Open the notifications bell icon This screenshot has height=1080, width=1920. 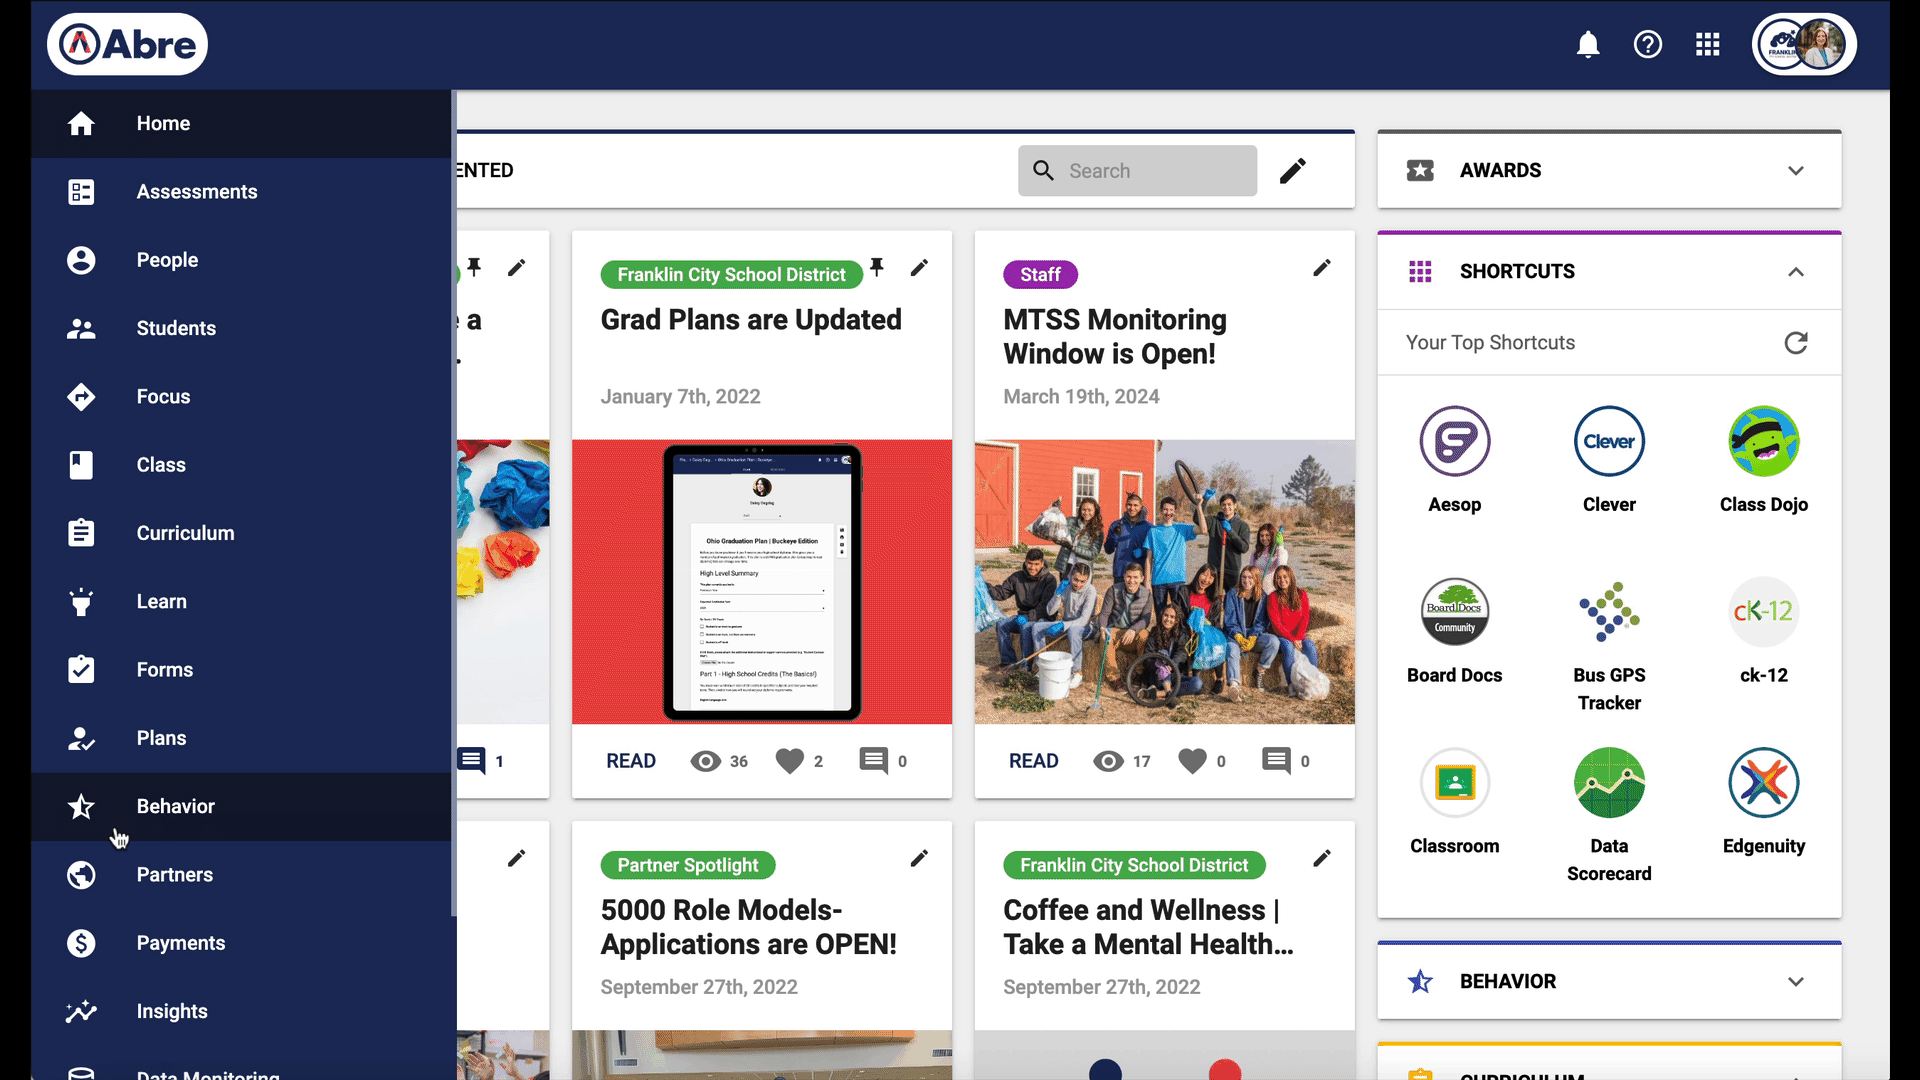[1588, 45]
